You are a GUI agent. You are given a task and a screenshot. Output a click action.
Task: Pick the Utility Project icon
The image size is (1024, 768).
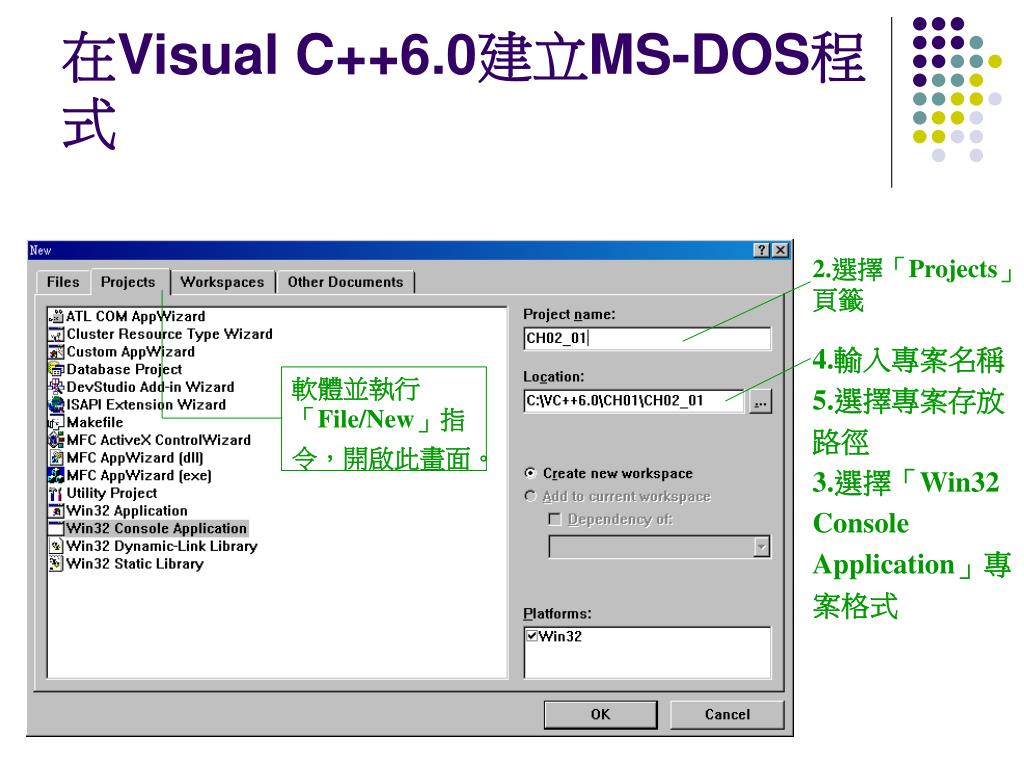click(57, 493)
